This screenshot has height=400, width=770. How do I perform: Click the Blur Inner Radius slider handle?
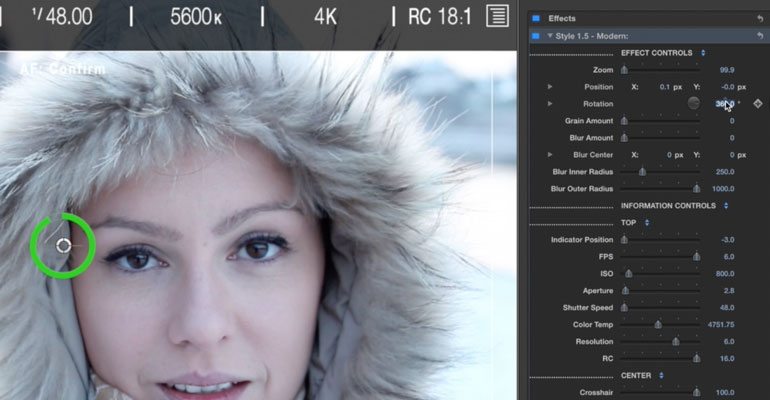point(642,172)
